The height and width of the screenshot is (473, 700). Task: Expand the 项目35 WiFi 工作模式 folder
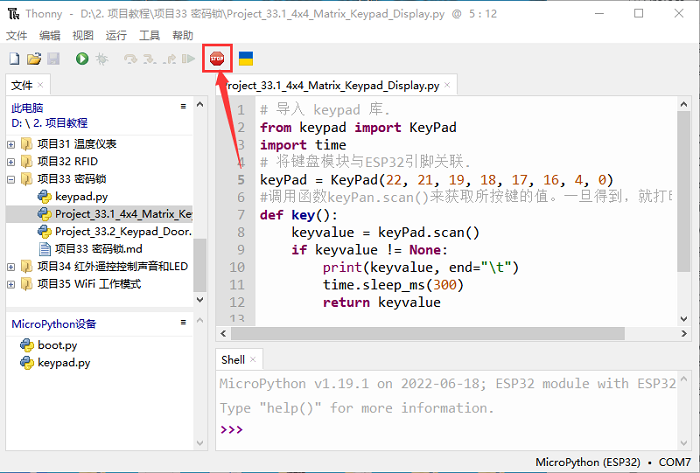[11, 284]
